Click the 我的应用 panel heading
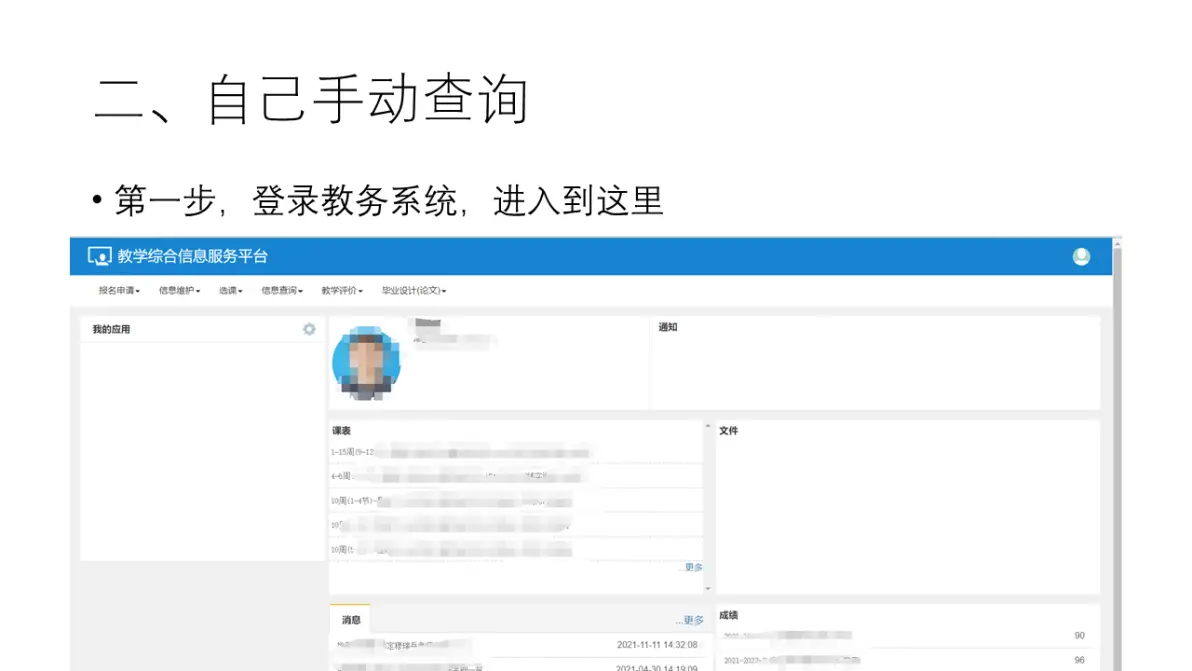 pos(111,329)
